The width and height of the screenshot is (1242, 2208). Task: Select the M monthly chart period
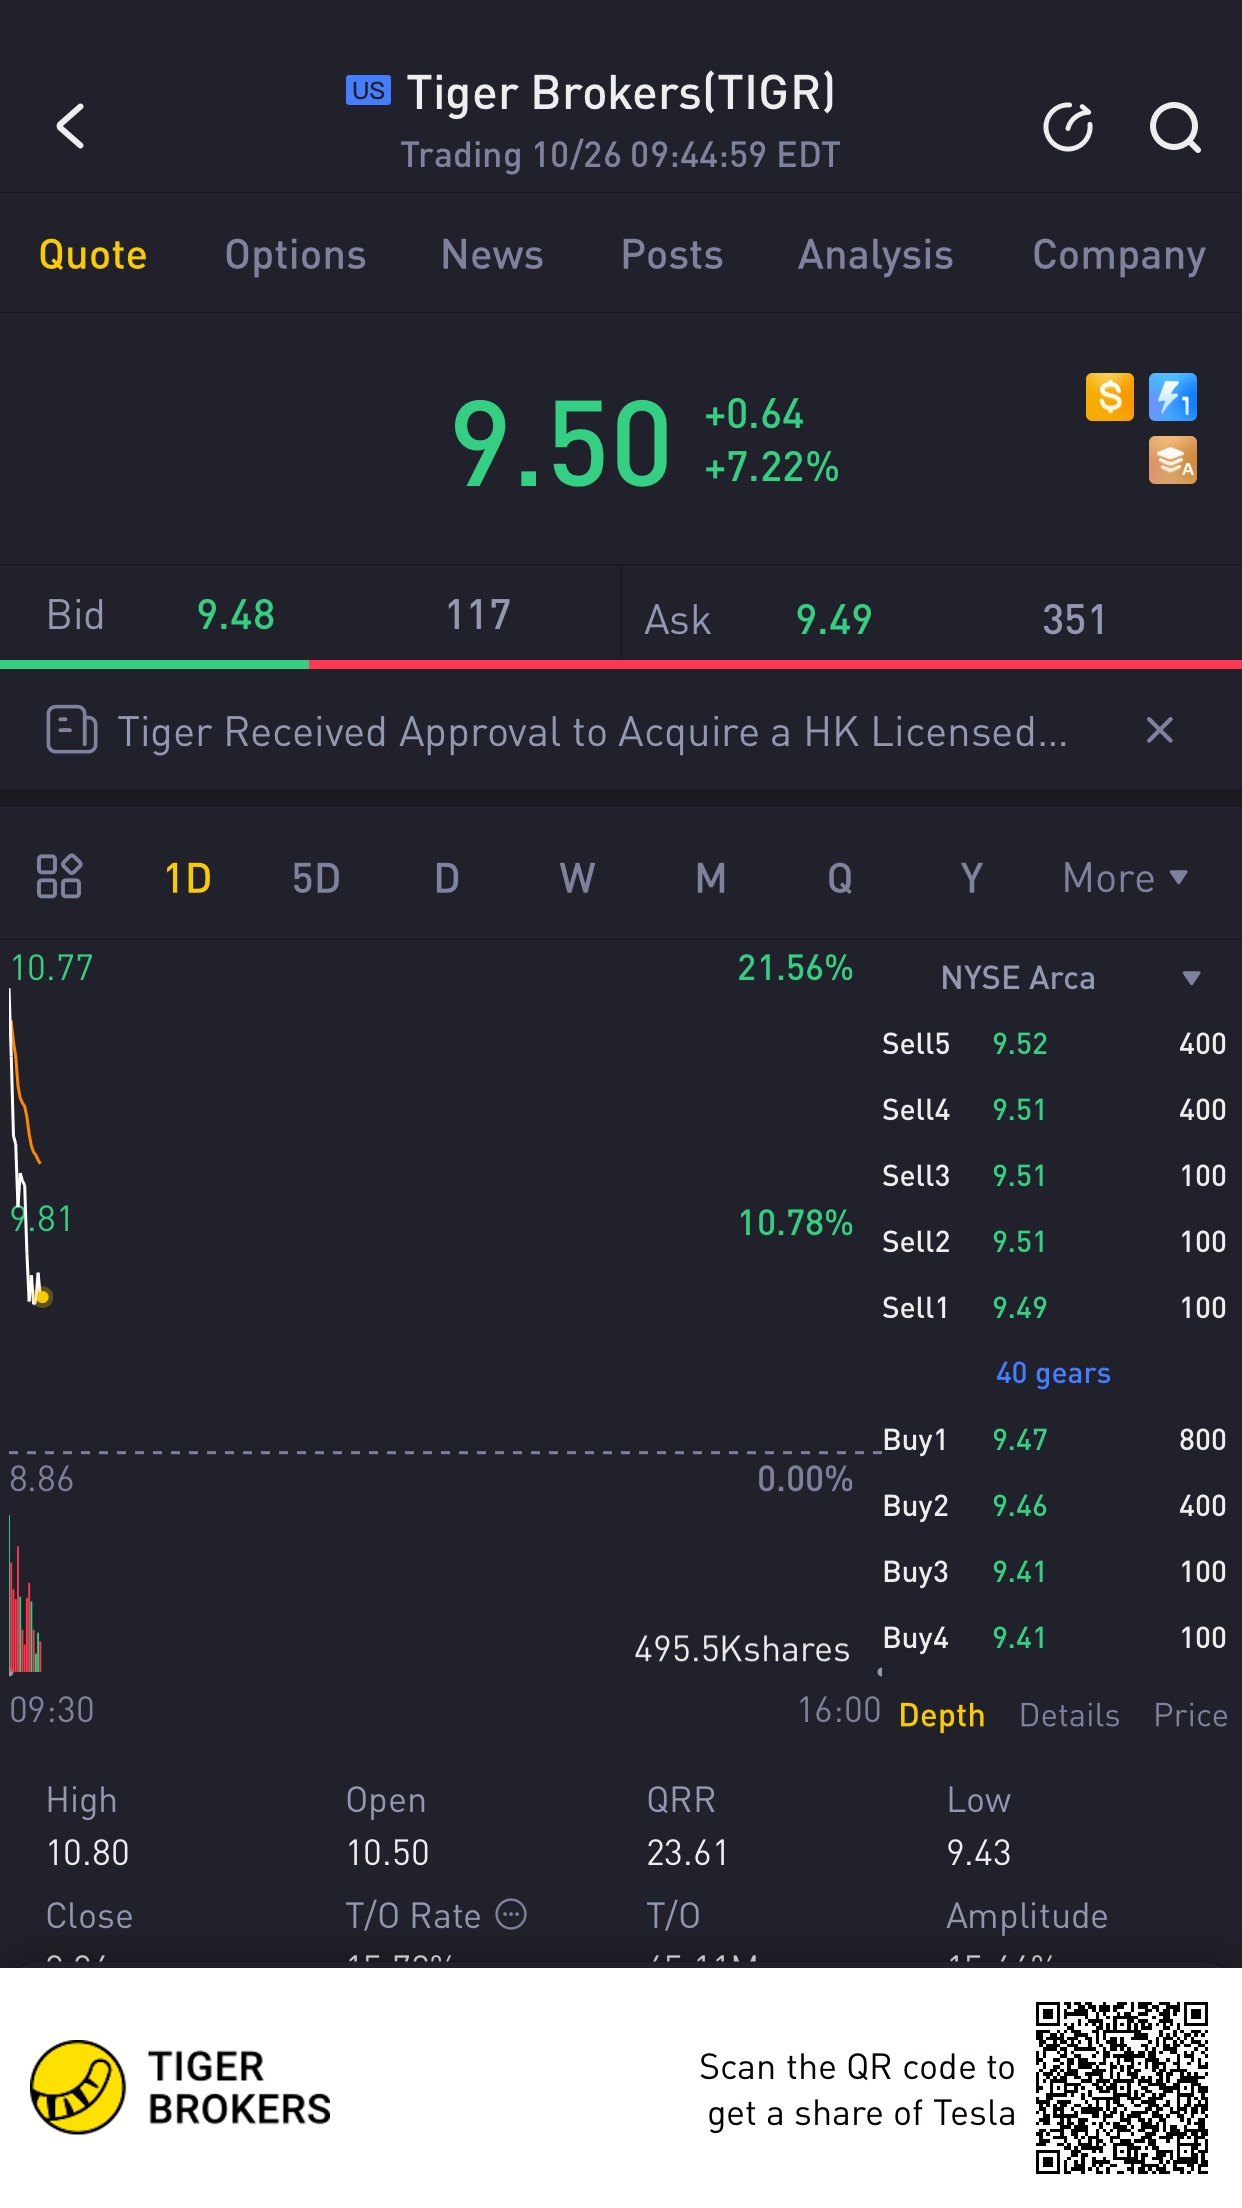(x=711, y=878)
